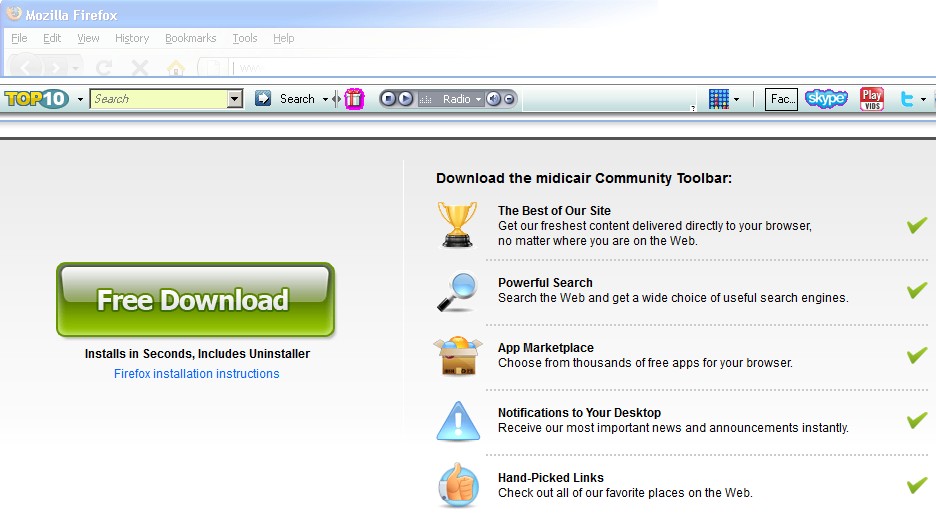Screen dimensions: 936x513
Task: Click the green Free Download button
Action: click(195, 300)
